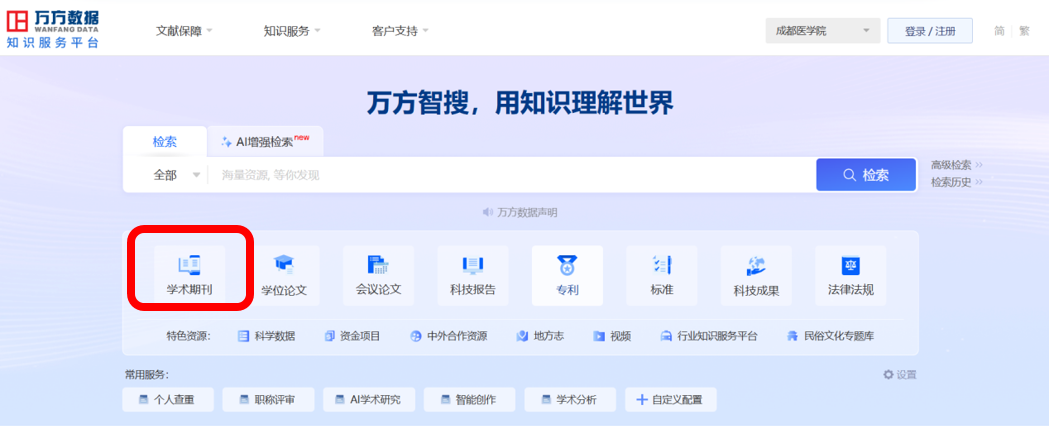
Task: Expand the 知识服务 menu
Action: 292,31
